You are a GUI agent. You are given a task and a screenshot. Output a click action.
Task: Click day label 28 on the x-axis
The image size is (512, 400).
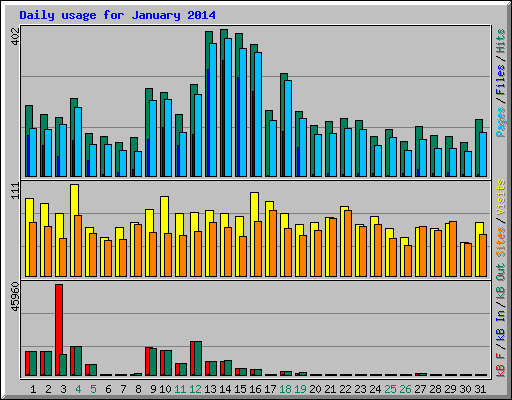point(435,389)
